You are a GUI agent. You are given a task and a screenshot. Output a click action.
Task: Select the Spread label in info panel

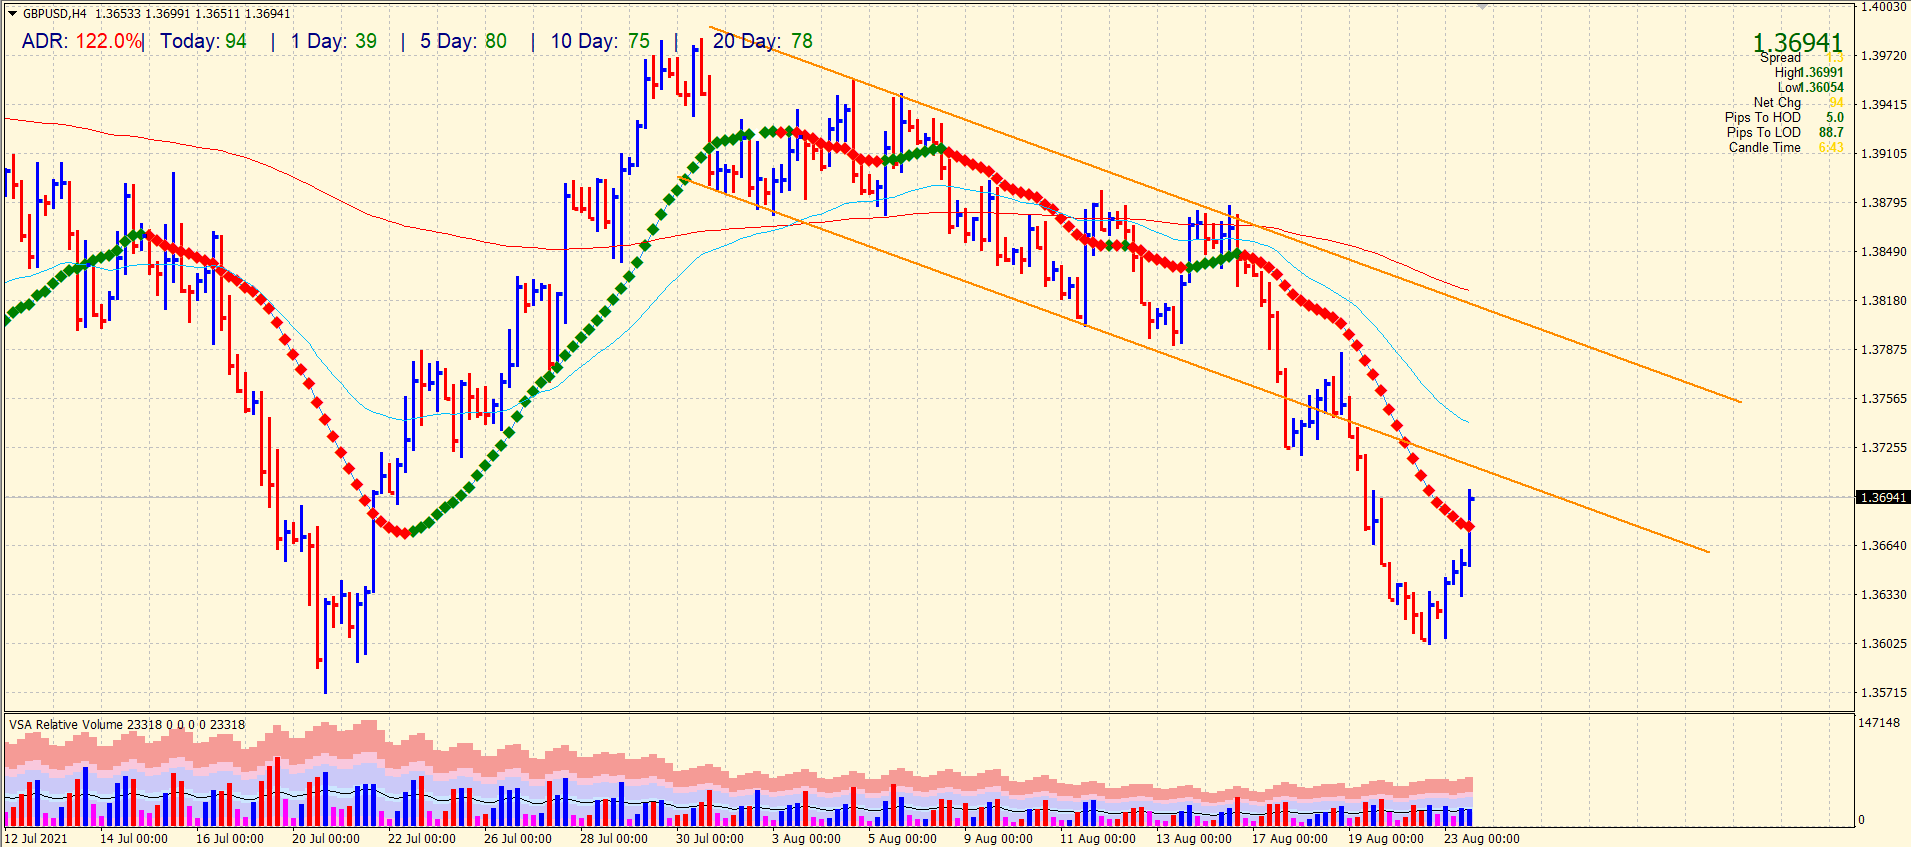(x=1781, y=58)
